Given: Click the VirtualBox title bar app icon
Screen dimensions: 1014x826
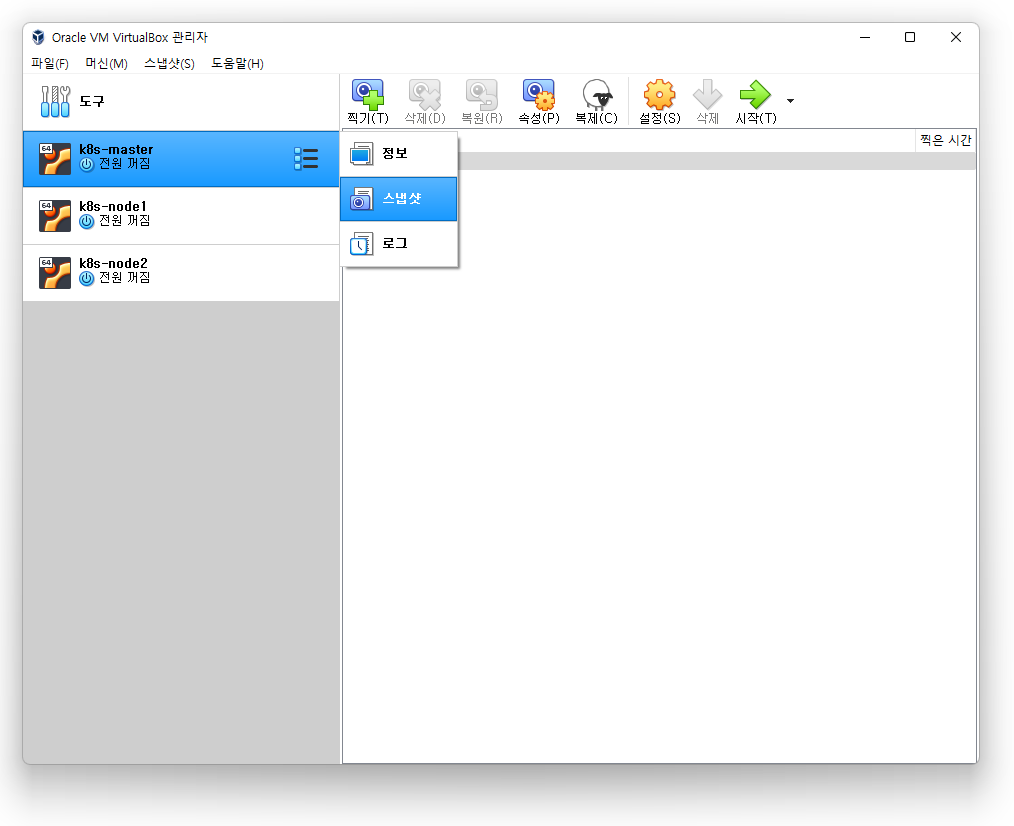Looking at the screenshot, I should pos(39,37).
